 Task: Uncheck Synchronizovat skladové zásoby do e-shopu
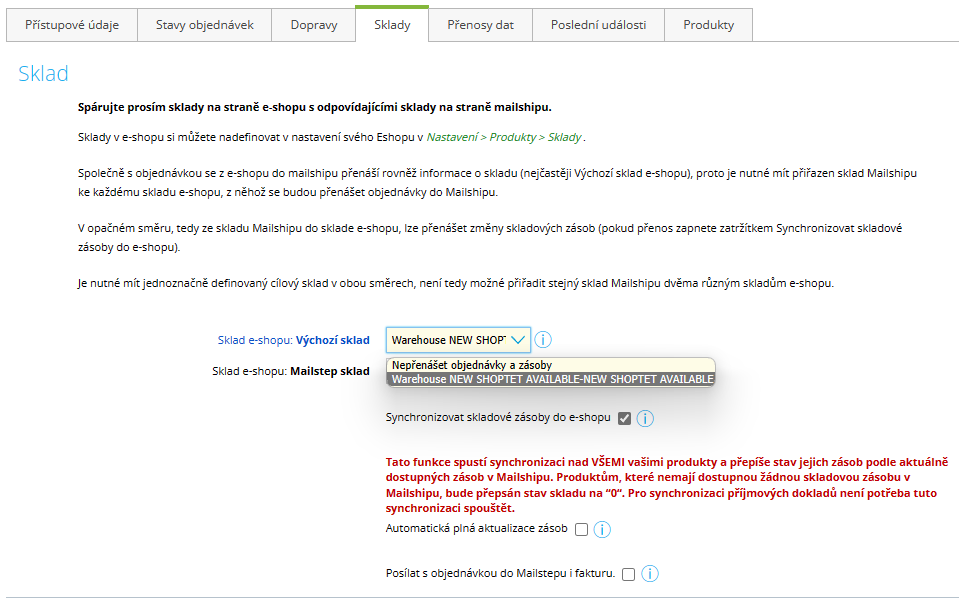[624, 418]
